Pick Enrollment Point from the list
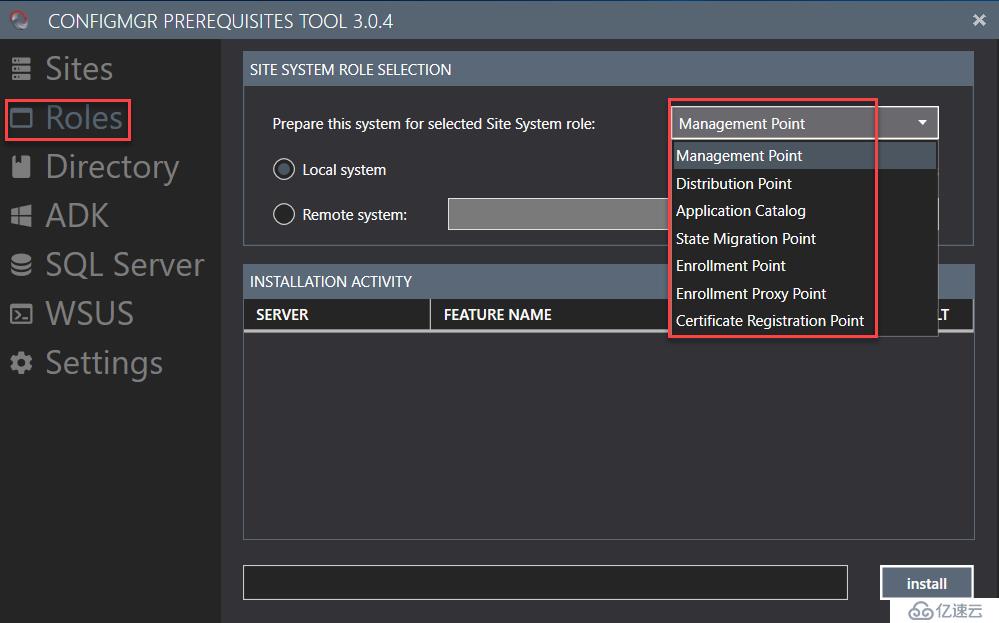 point(805,266)
